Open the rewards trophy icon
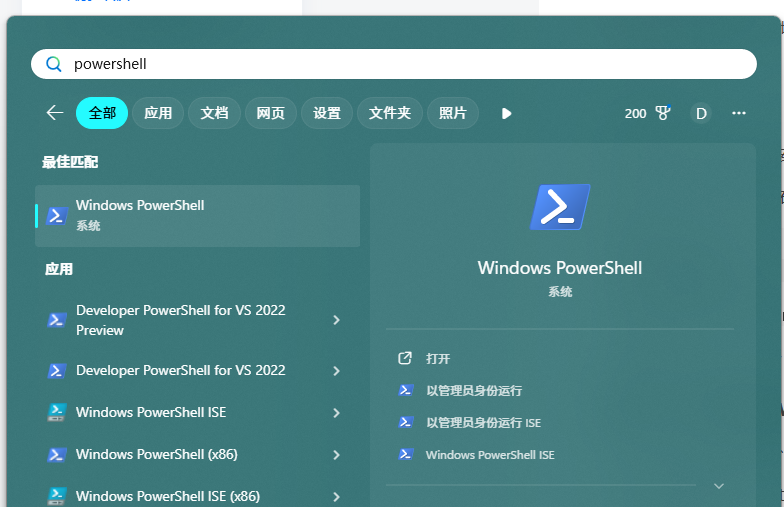 click(663, 113)
